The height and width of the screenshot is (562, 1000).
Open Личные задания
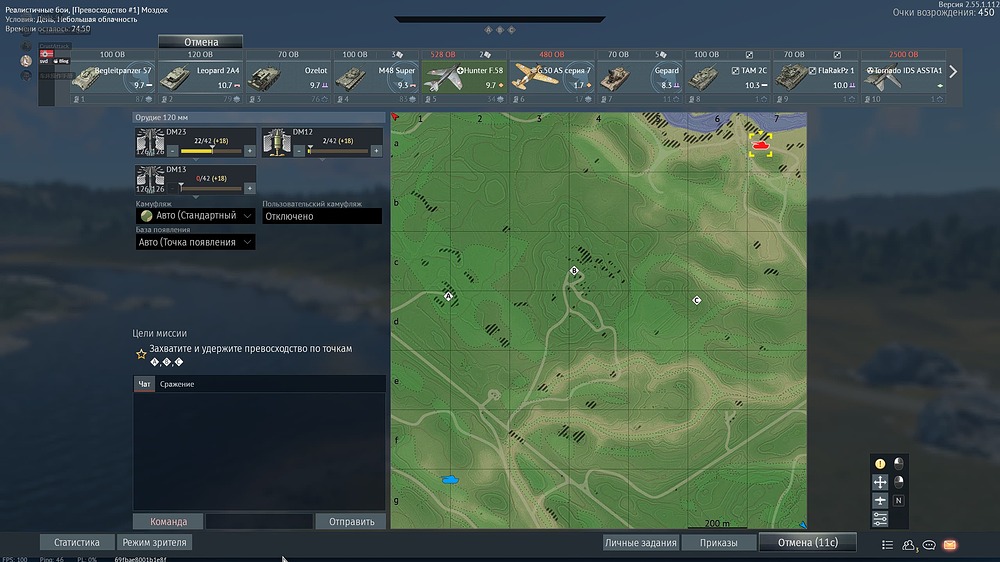tap(640, 543)
